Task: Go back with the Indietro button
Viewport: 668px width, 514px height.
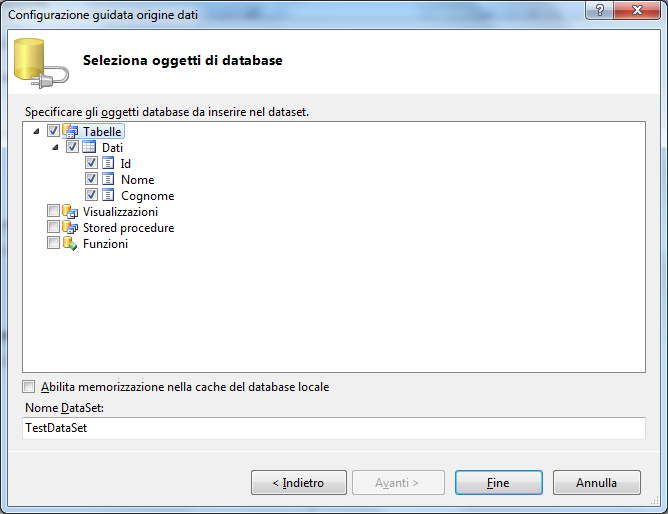Action: 299,483
